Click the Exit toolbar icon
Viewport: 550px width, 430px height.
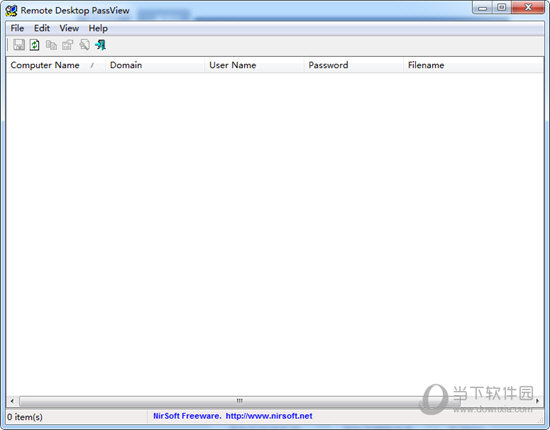[101, 45]
